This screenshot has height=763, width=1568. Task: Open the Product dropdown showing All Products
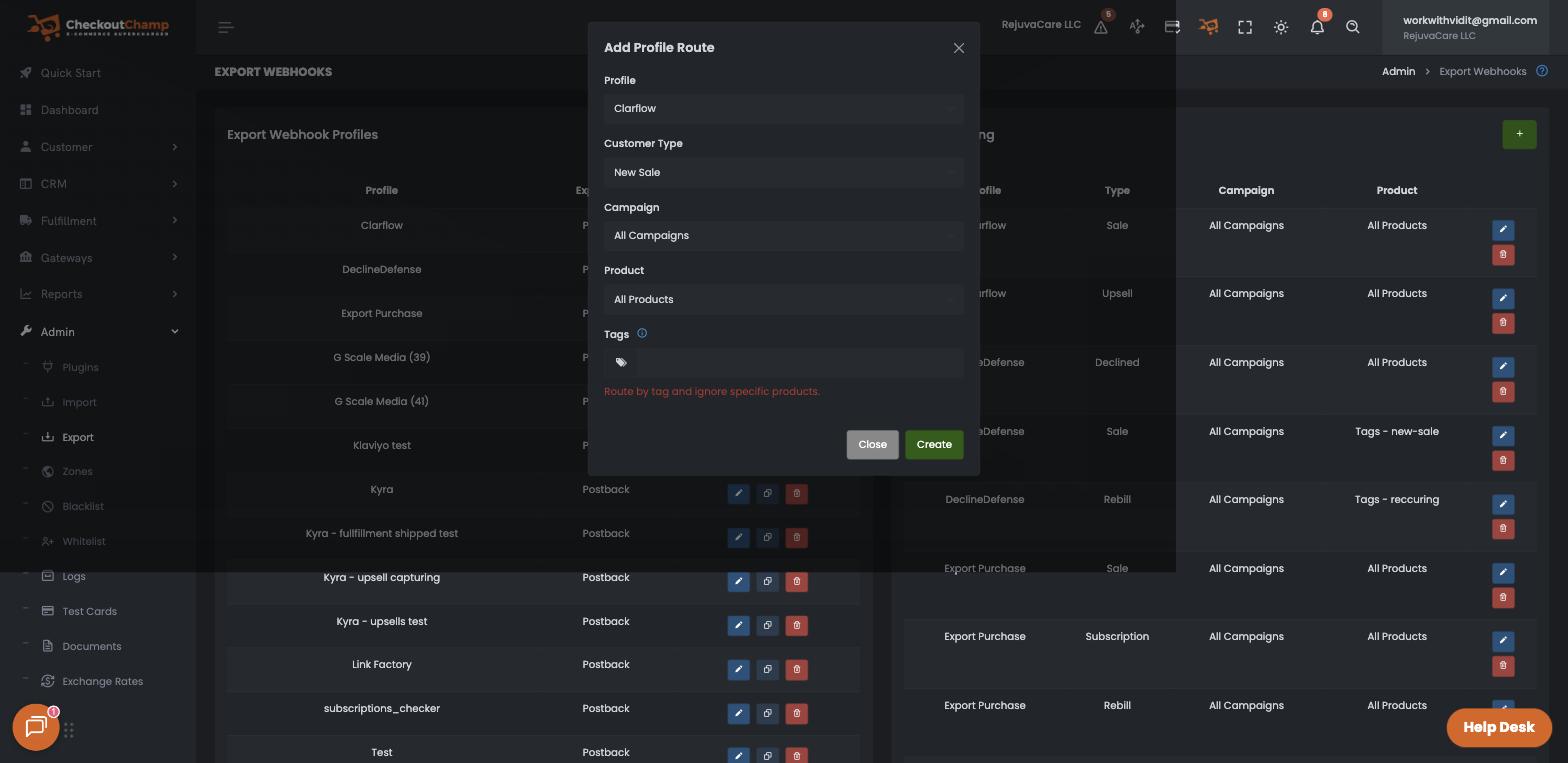coord(784,299)
